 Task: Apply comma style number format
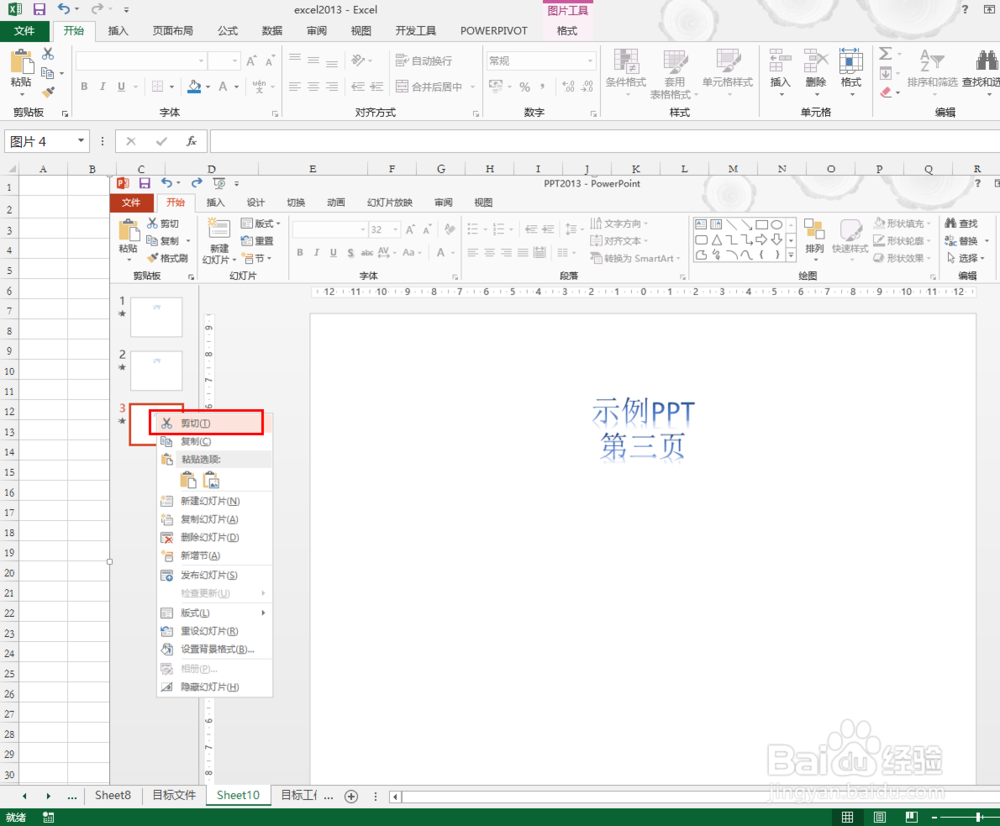[543, 86]
